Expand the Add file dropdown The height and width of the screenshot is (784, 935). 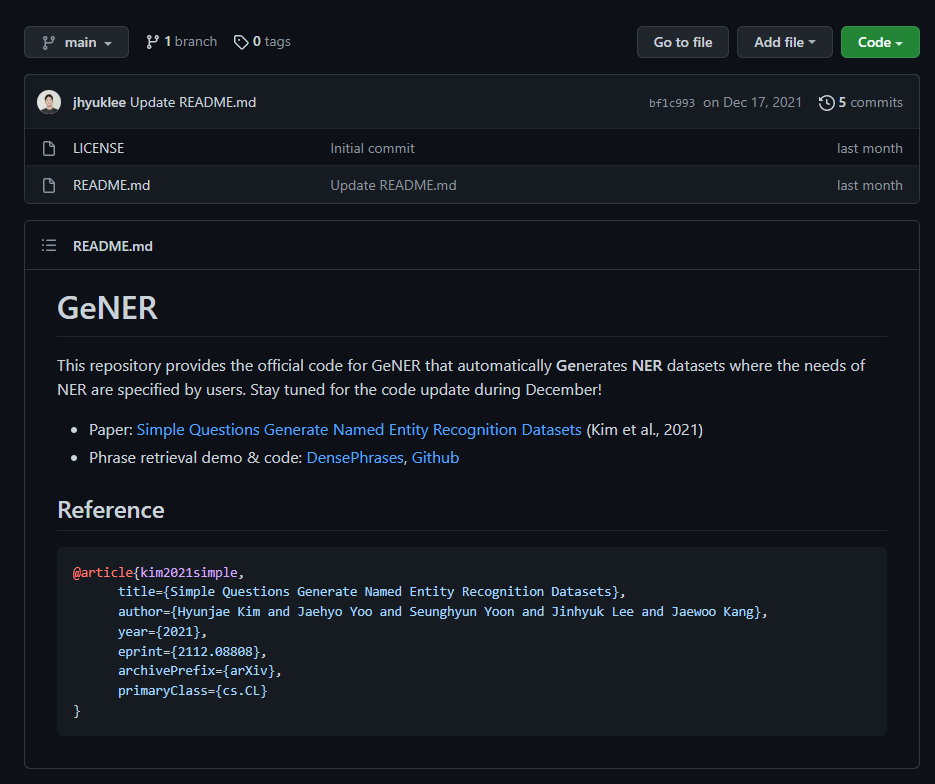[x=785, y=42]
